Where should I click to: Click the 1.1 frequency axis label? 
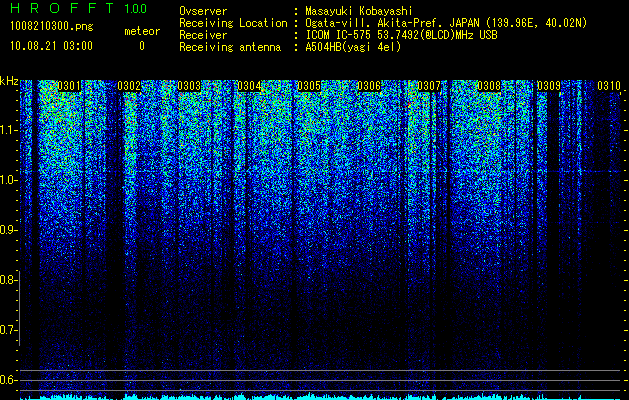[x=8, y=130]
